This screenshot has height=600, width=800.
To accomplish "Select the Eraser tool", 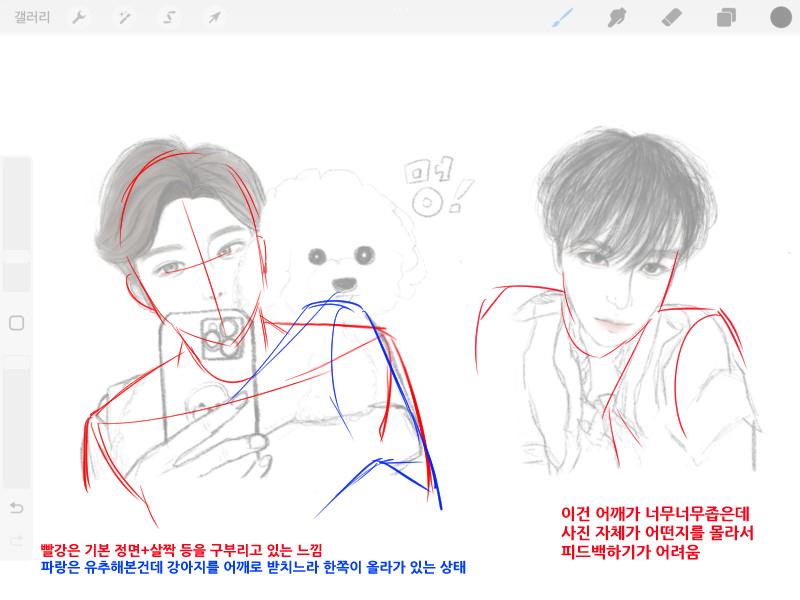I will (x=671, y=18).
